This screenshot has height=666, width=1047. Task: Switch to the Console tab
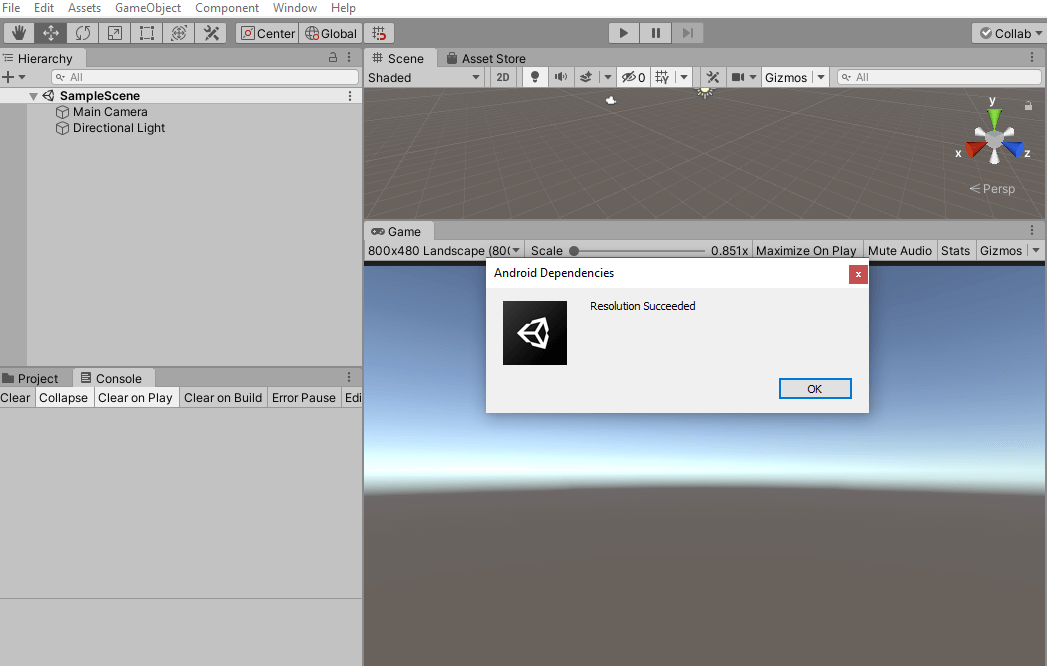pyautogui.click(x=112, y=379)
